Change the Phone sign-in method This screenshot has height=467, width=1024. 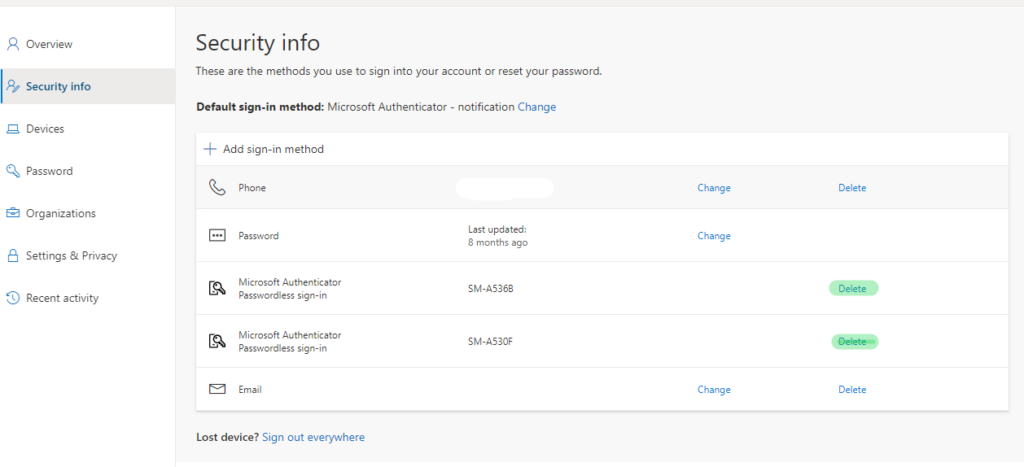point(714,188)
